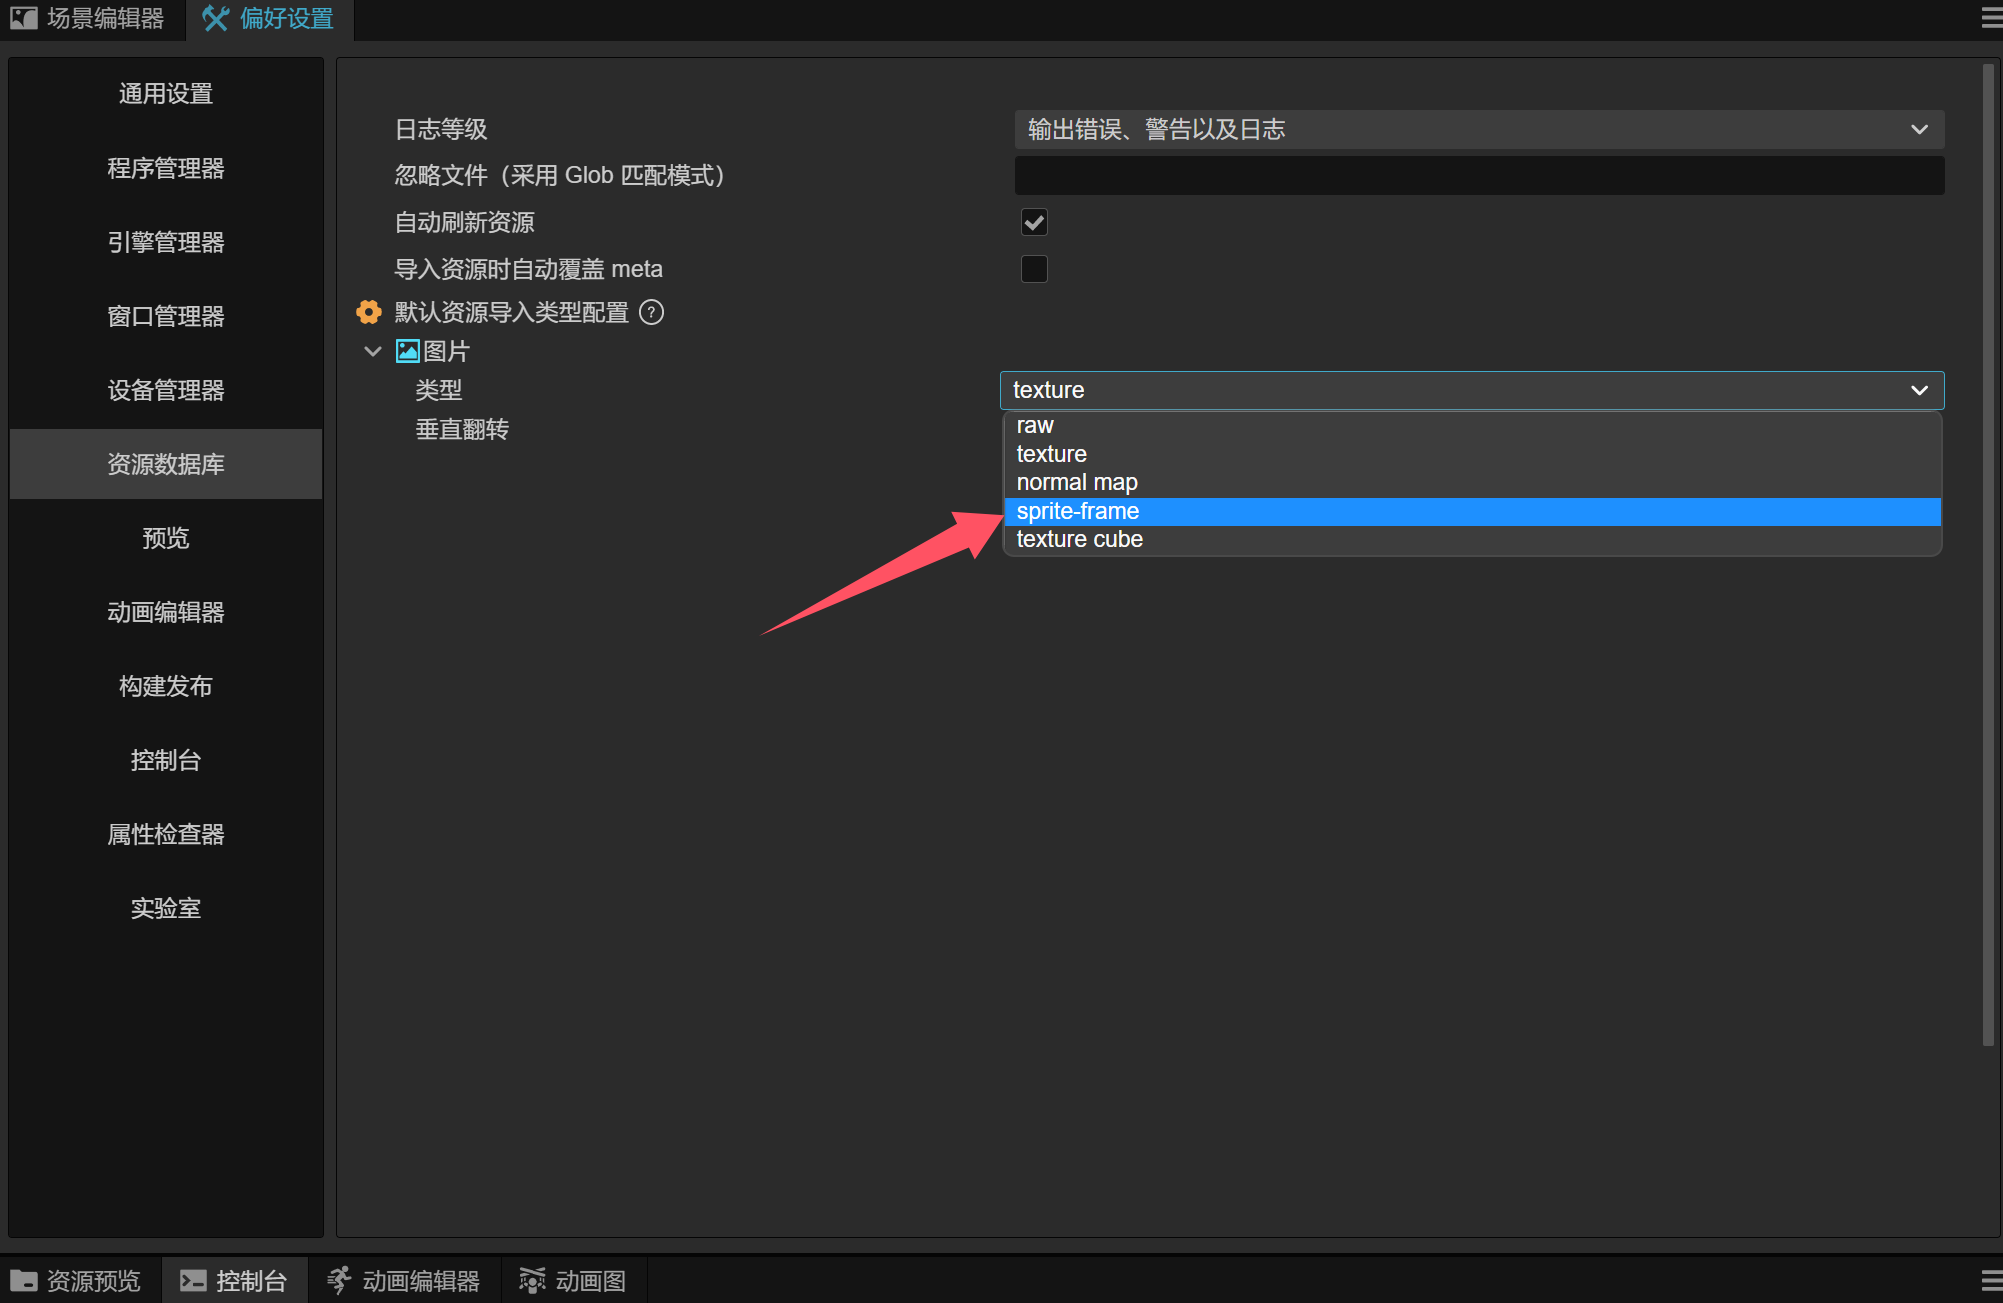Open the 日志等级 dropdown
Screen dimensions: 2003x1303
(1478, 130)
